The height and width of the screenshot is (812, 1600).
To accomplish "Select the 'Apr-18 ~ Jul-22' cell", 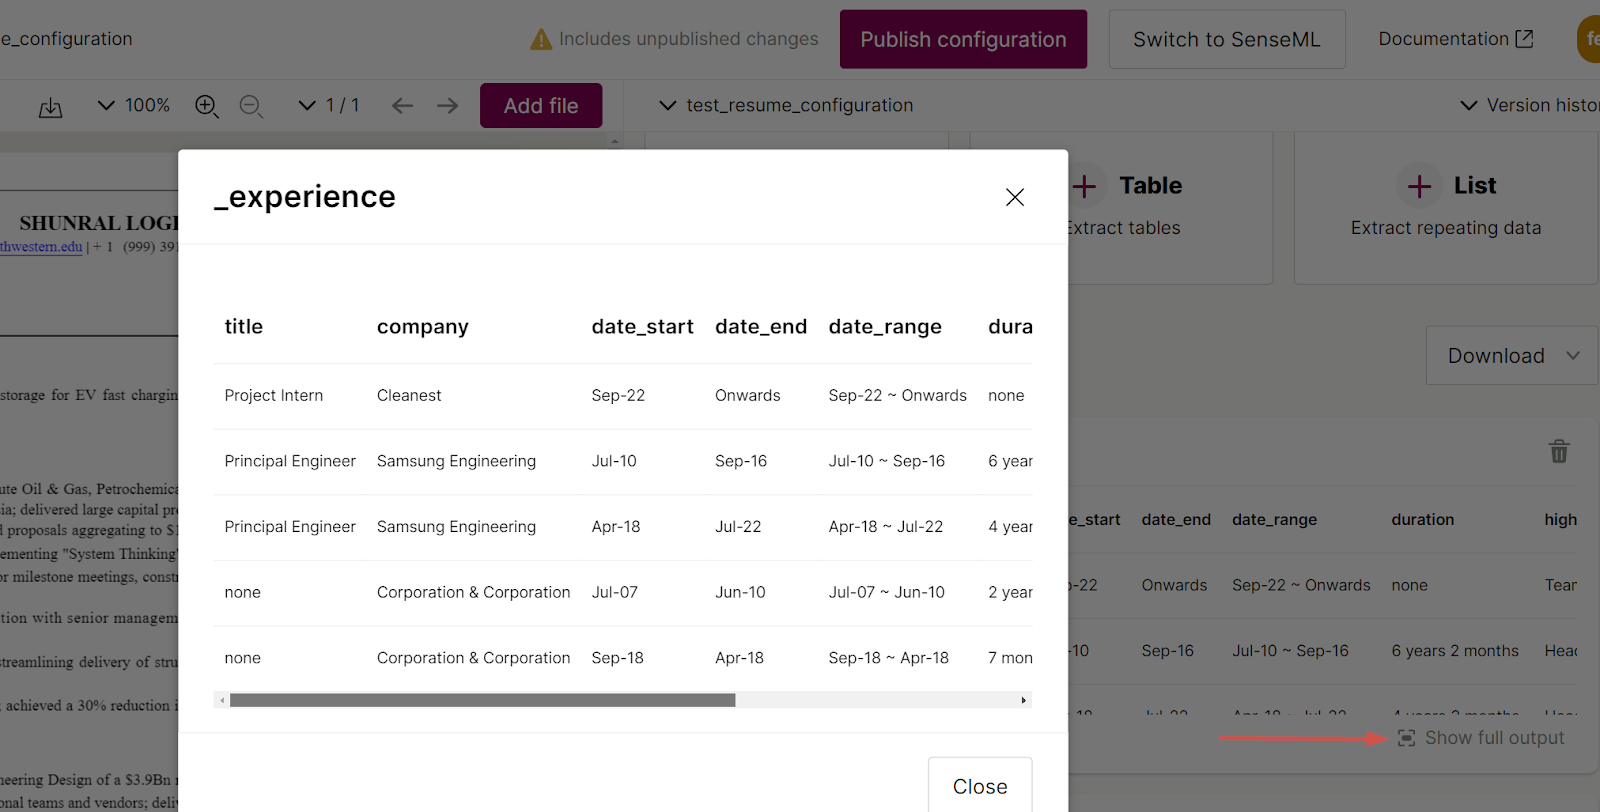I will point(885,526).
